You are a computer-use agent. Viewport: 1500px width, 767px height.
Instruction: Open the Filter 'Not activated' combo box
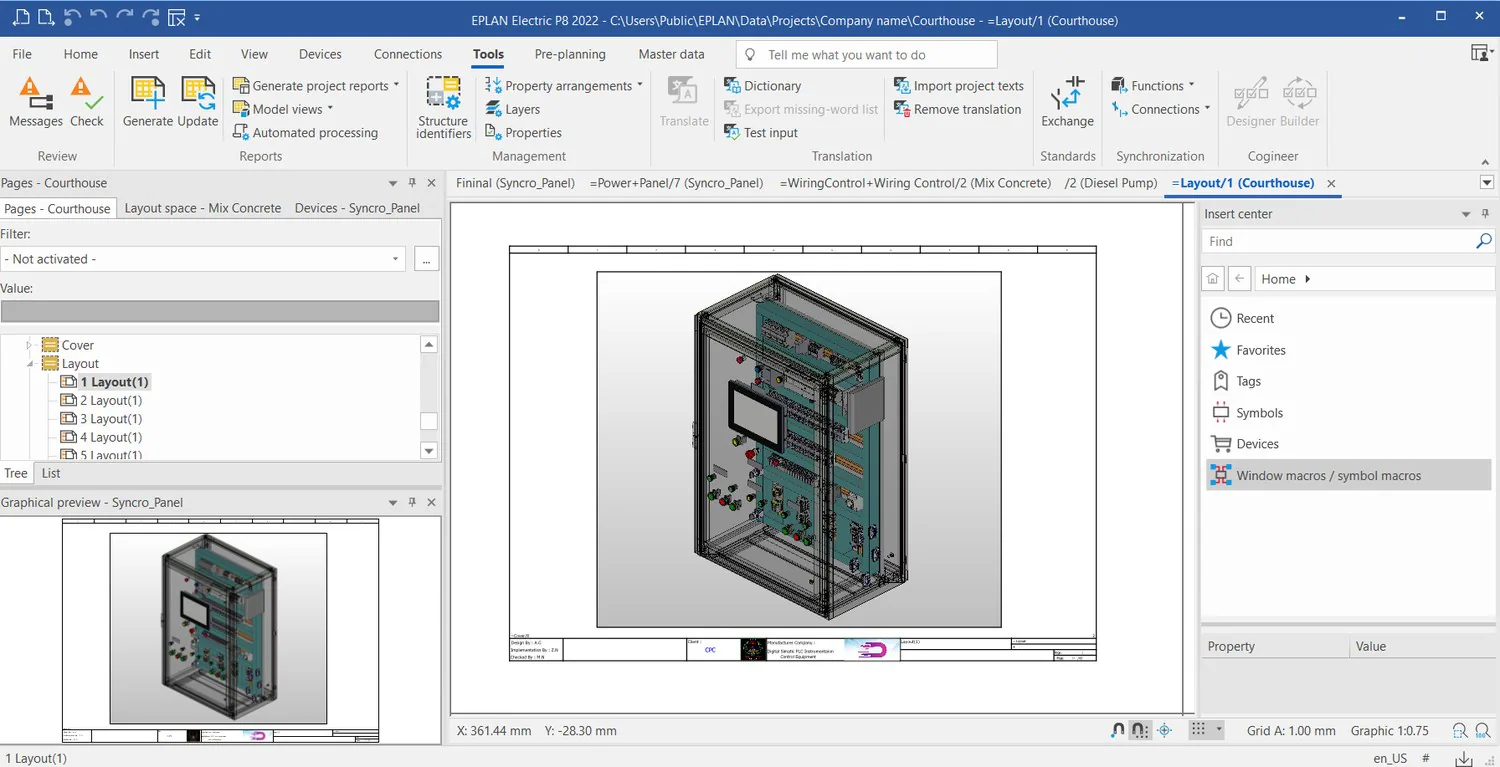click(x=203, y=259)
